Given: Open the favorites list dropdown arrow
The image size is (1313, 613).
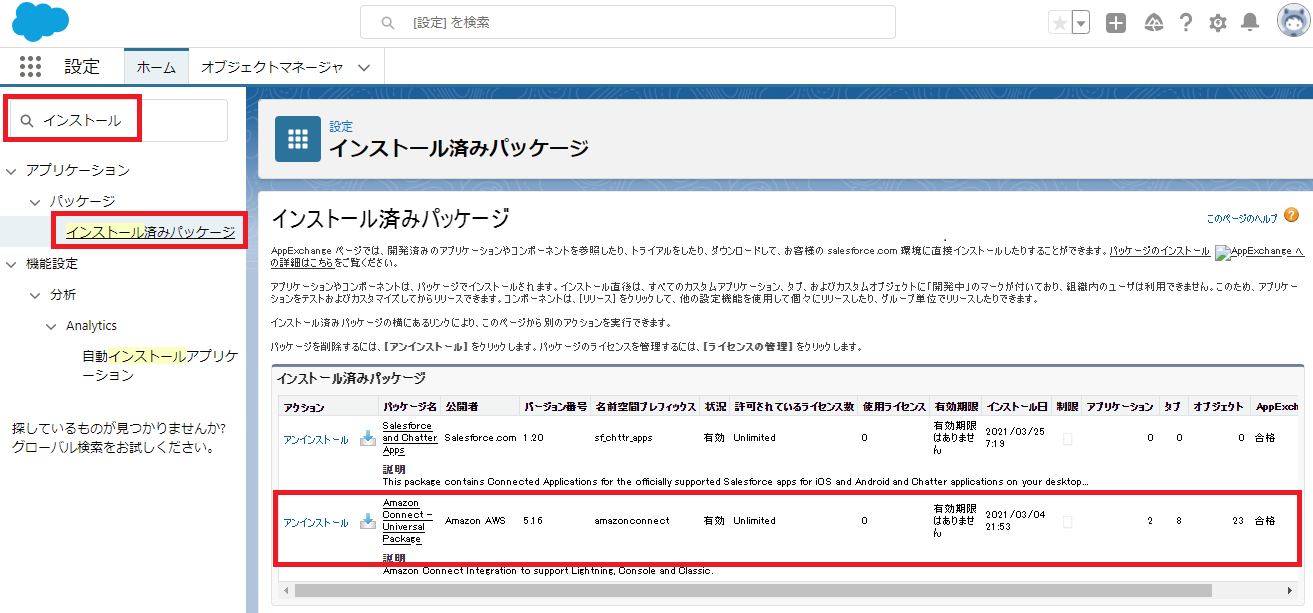Looking at the screenshot, I should (x=1080, y=23).
